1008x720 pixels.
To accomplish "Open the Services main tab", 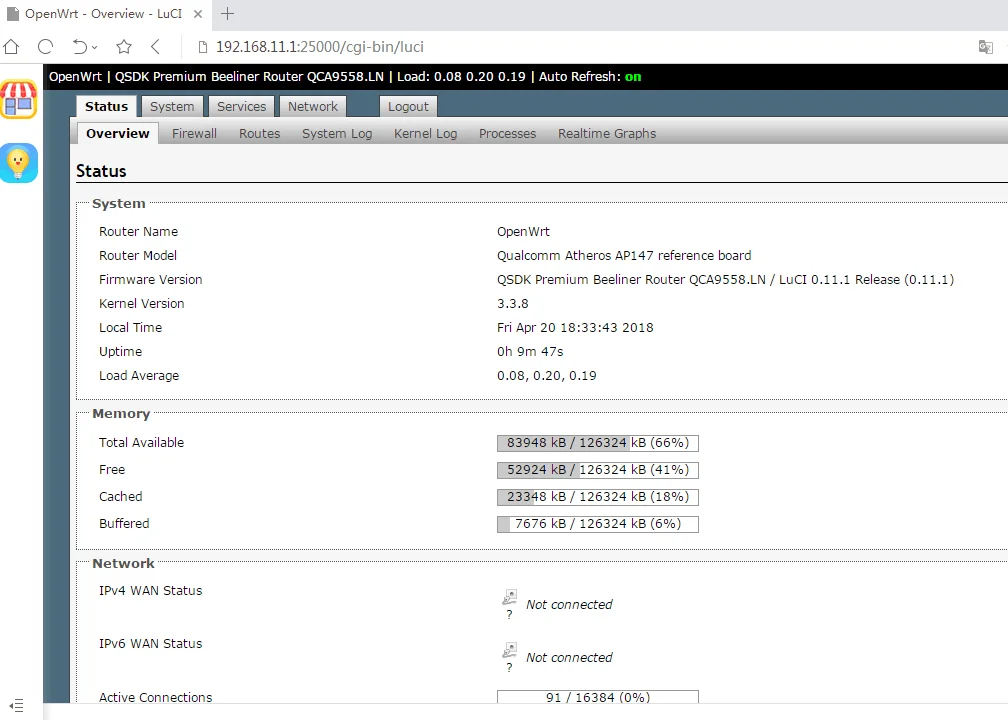I will (241, 107).
